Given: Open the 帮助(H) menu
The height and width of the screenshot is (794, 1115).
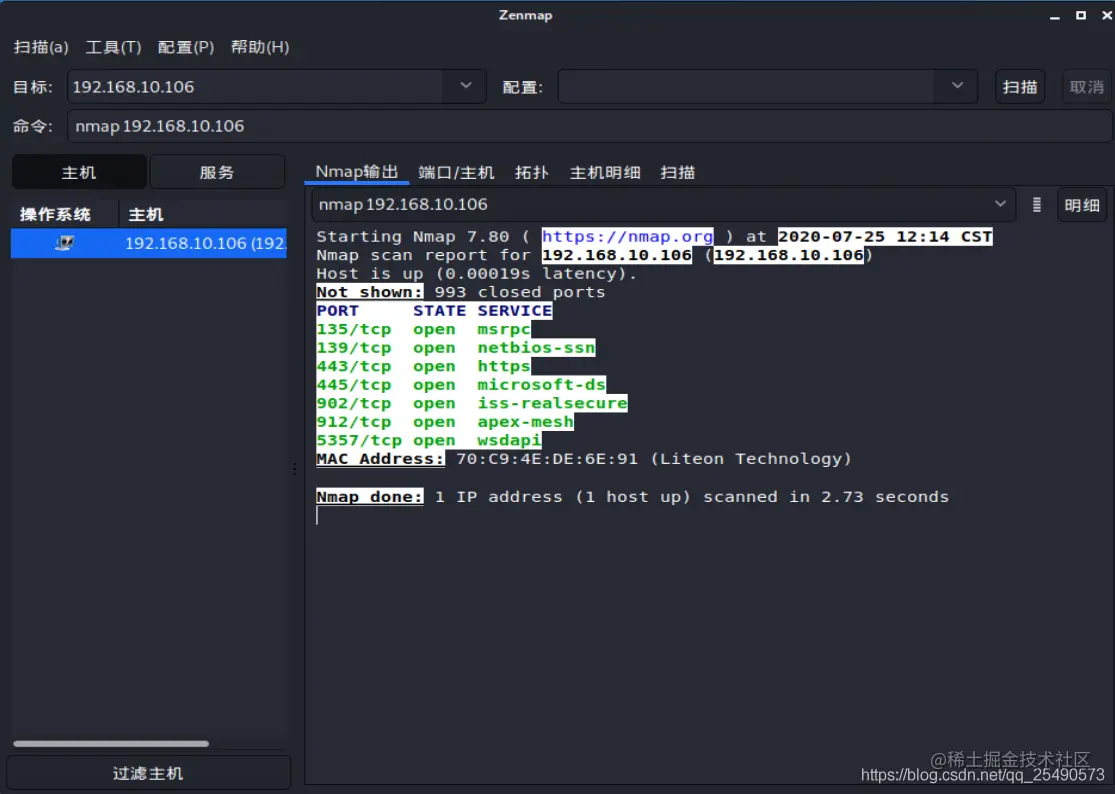Looking at the screenshot, I should [x=260, y=47].
